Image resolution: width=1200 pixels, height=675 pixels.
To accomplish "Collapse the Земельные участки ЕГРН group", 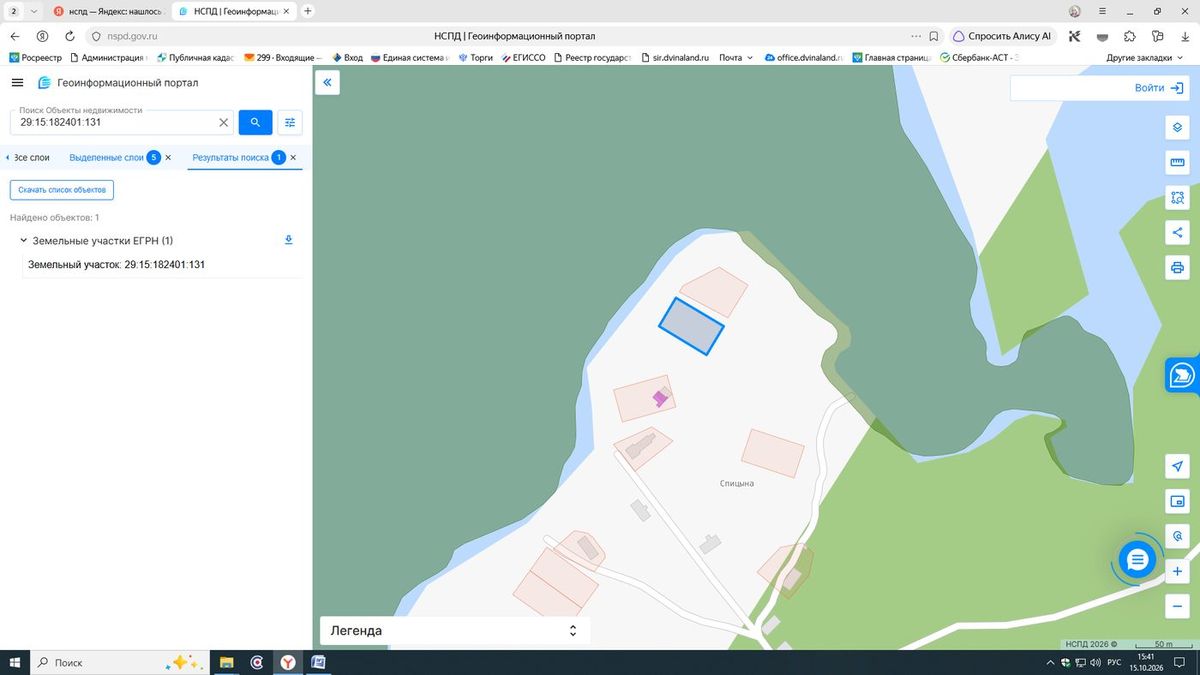I will coord(23,241).
